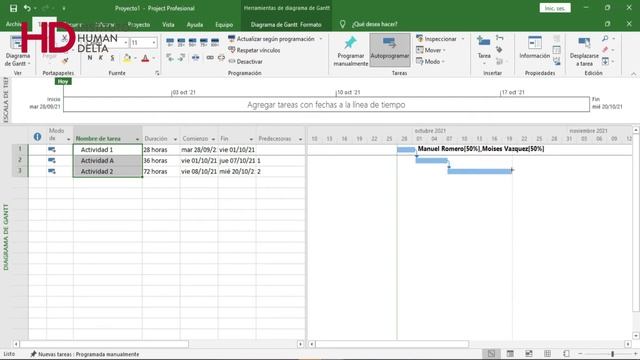640x360 pixels.
Task: Mark task 50% complete
Action: tap(192, 42)
